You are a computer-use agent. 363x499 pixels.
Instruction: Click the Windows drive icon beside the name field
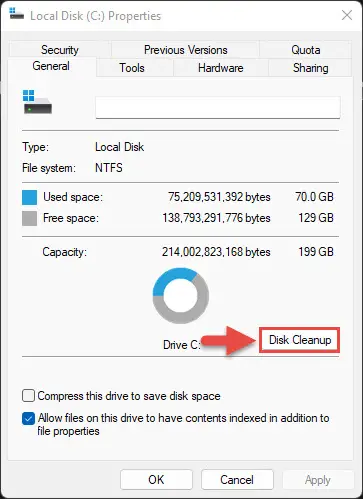(37, 102)
